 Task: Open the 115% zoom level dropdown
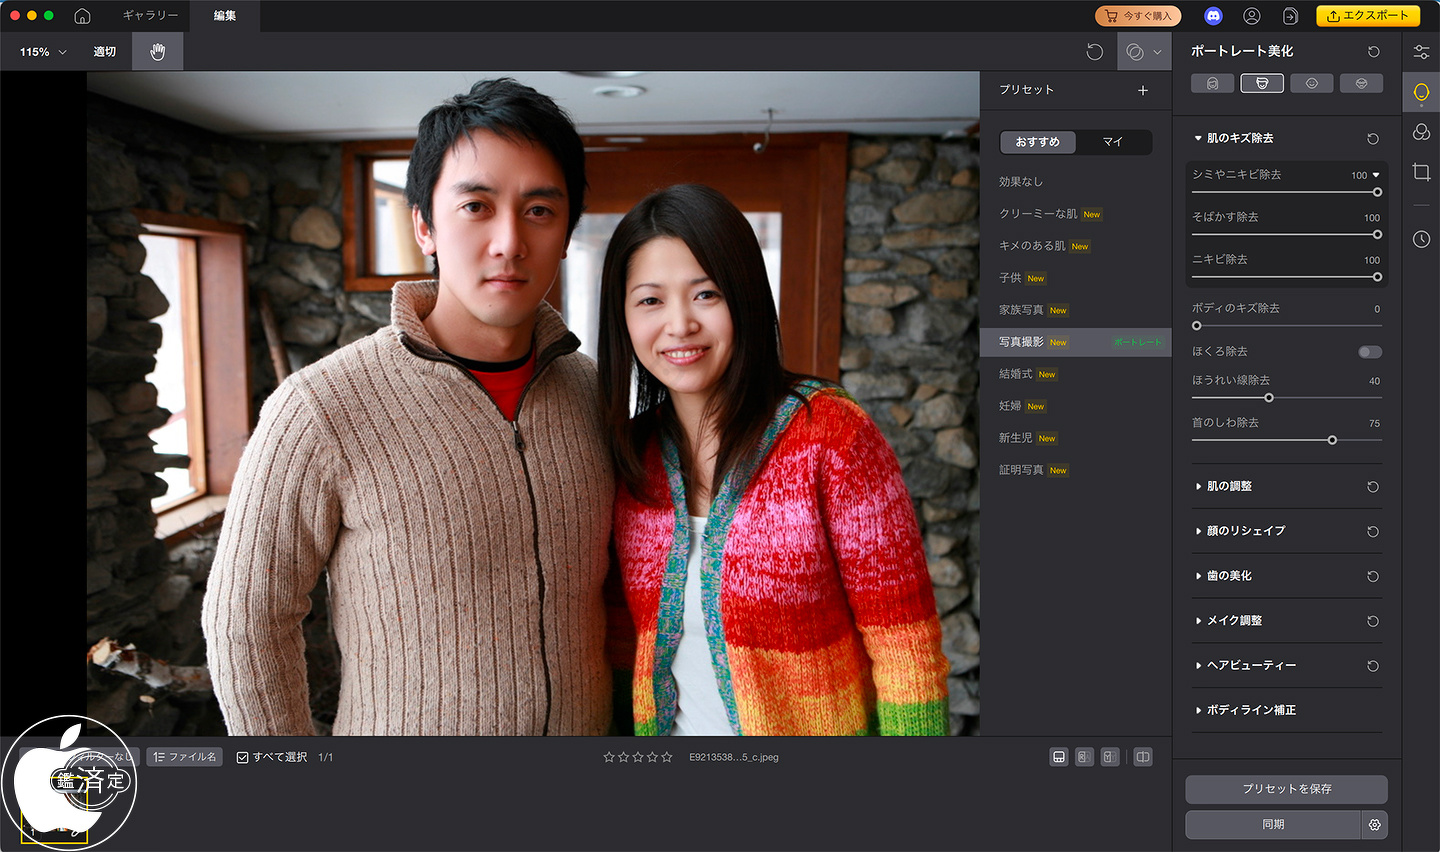click(43, 52)
